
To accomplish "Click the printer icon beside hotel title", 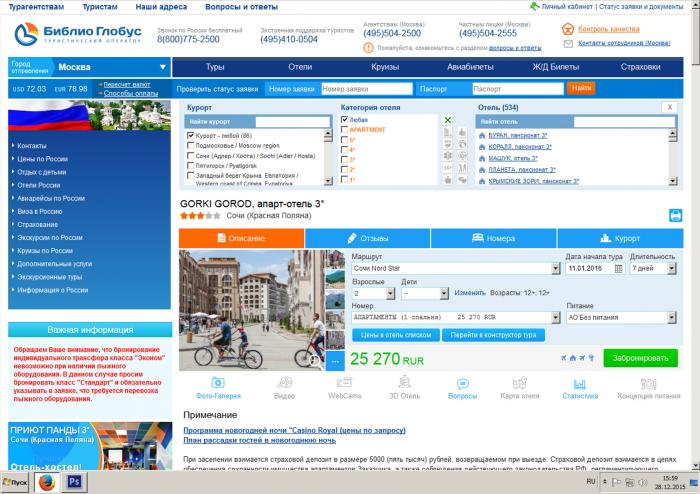I will pyautogui.click(x=675, y=215).
